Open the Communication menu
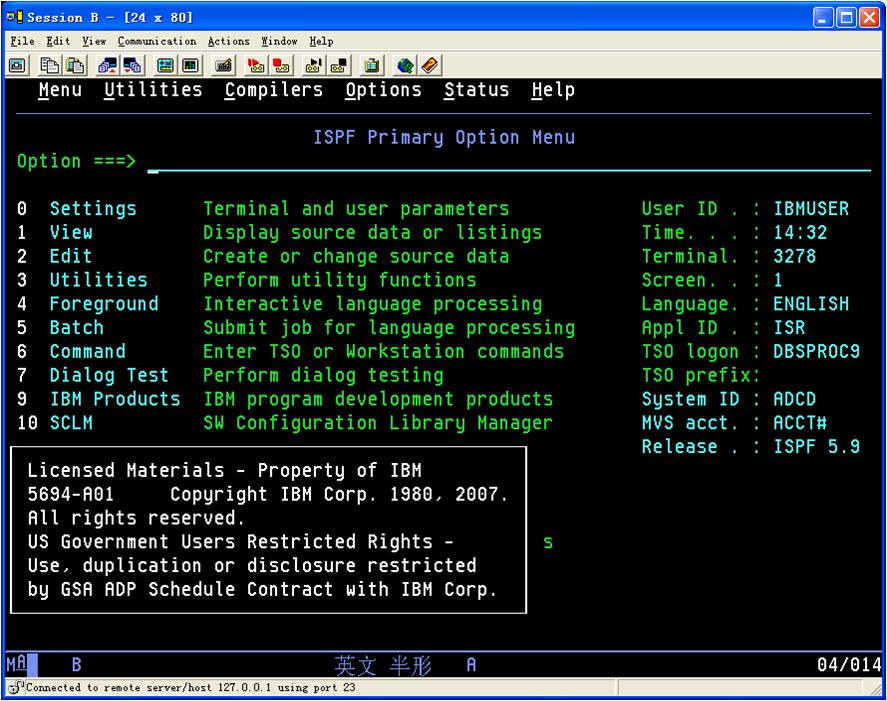The width and height of the screenshot is (887, 701). (157, 41)
